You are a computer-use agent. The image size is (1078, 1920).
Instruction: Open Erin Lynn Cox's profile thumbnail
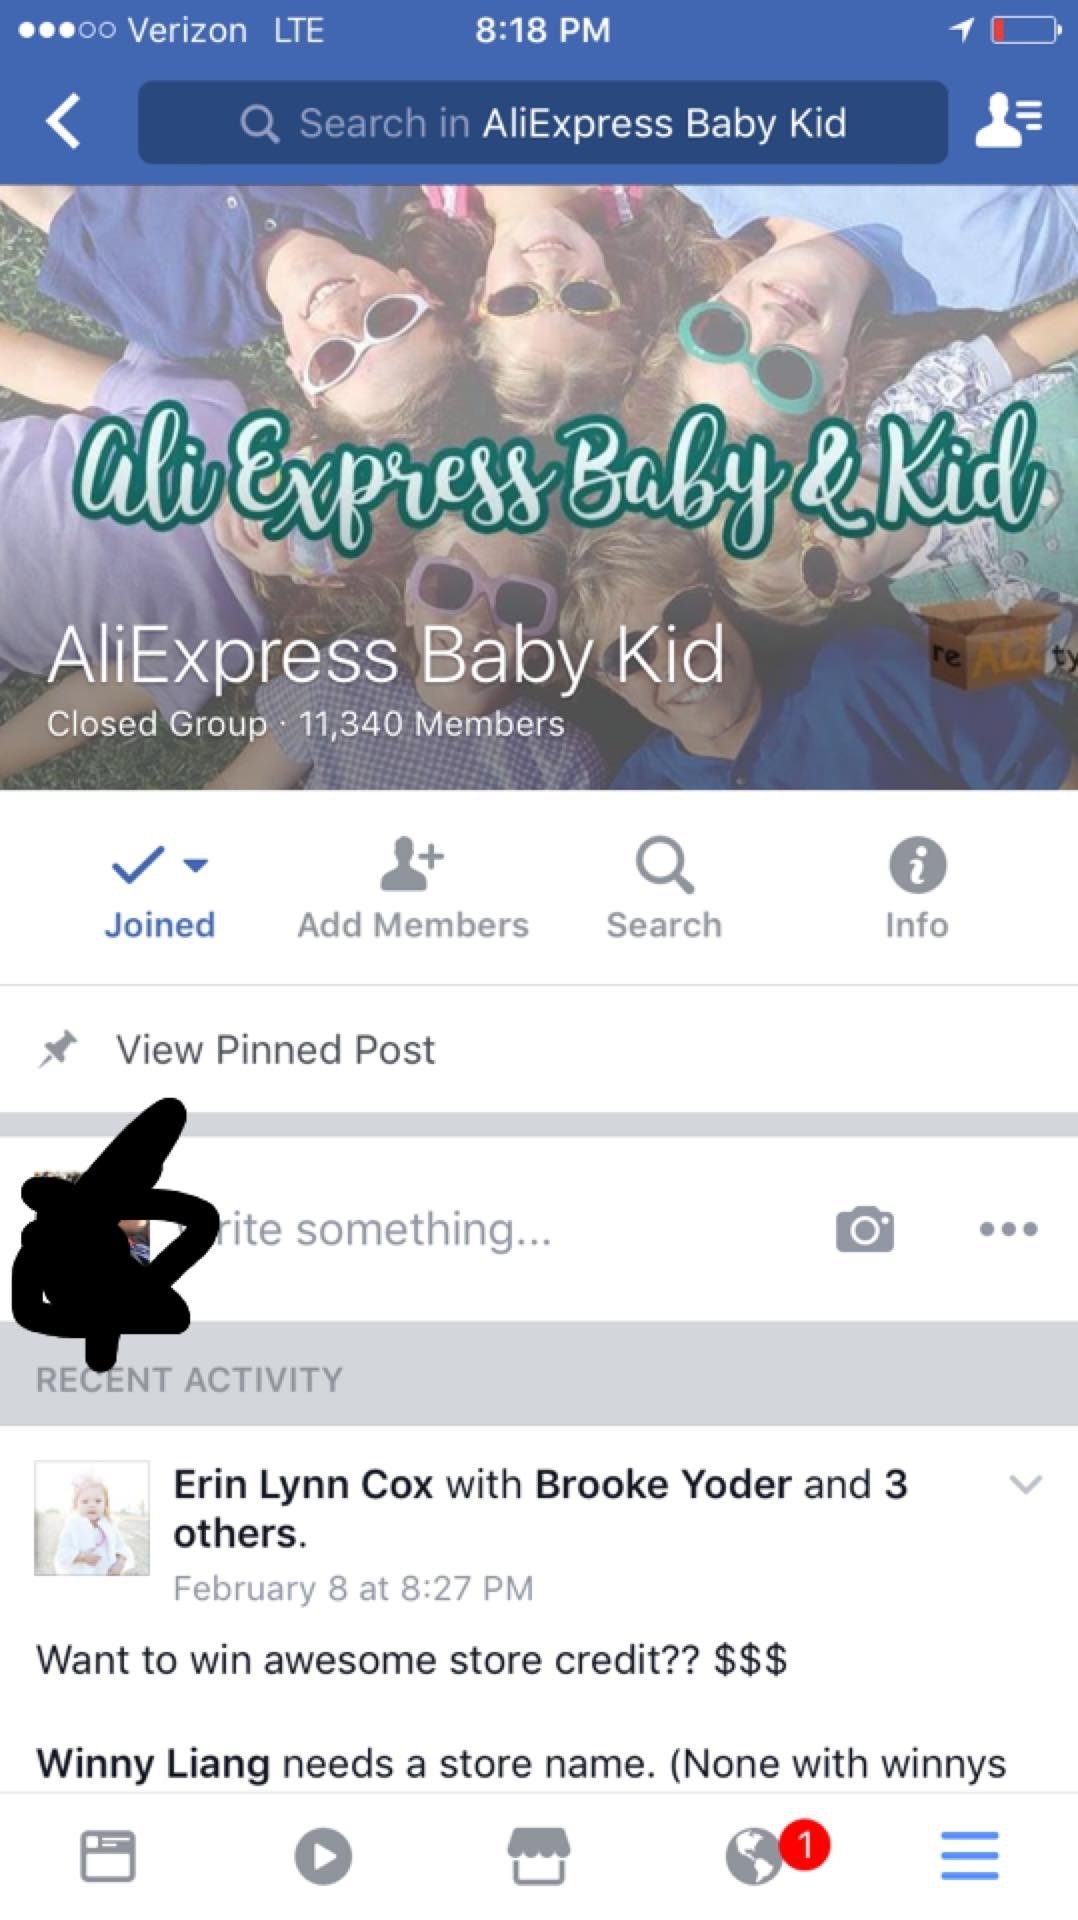[92, 1518]
